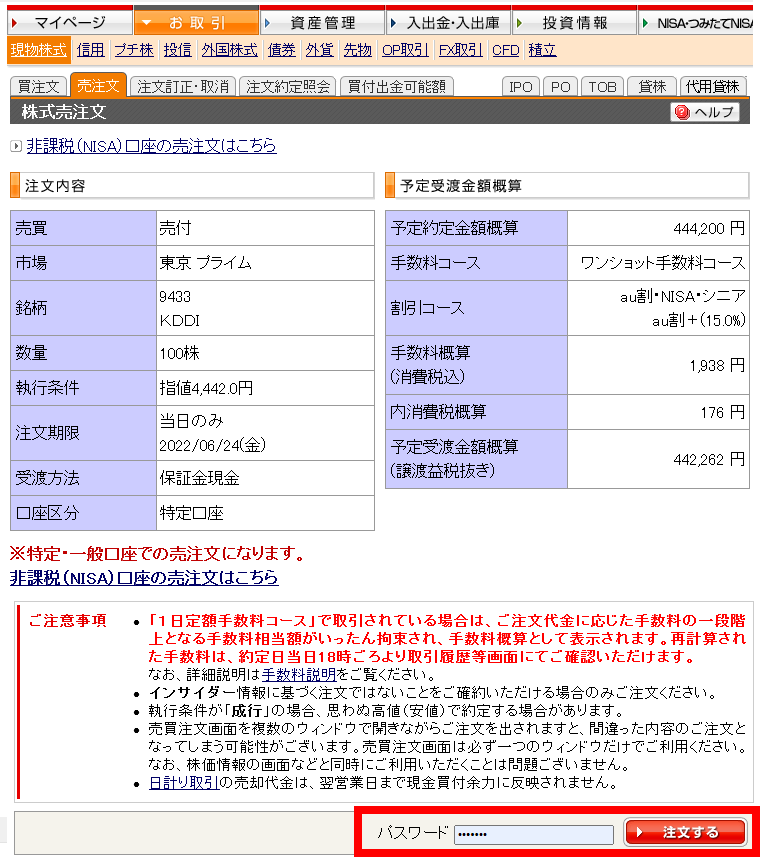Select CFD in the submenu
760x862 pixels.
click(505, 50)
